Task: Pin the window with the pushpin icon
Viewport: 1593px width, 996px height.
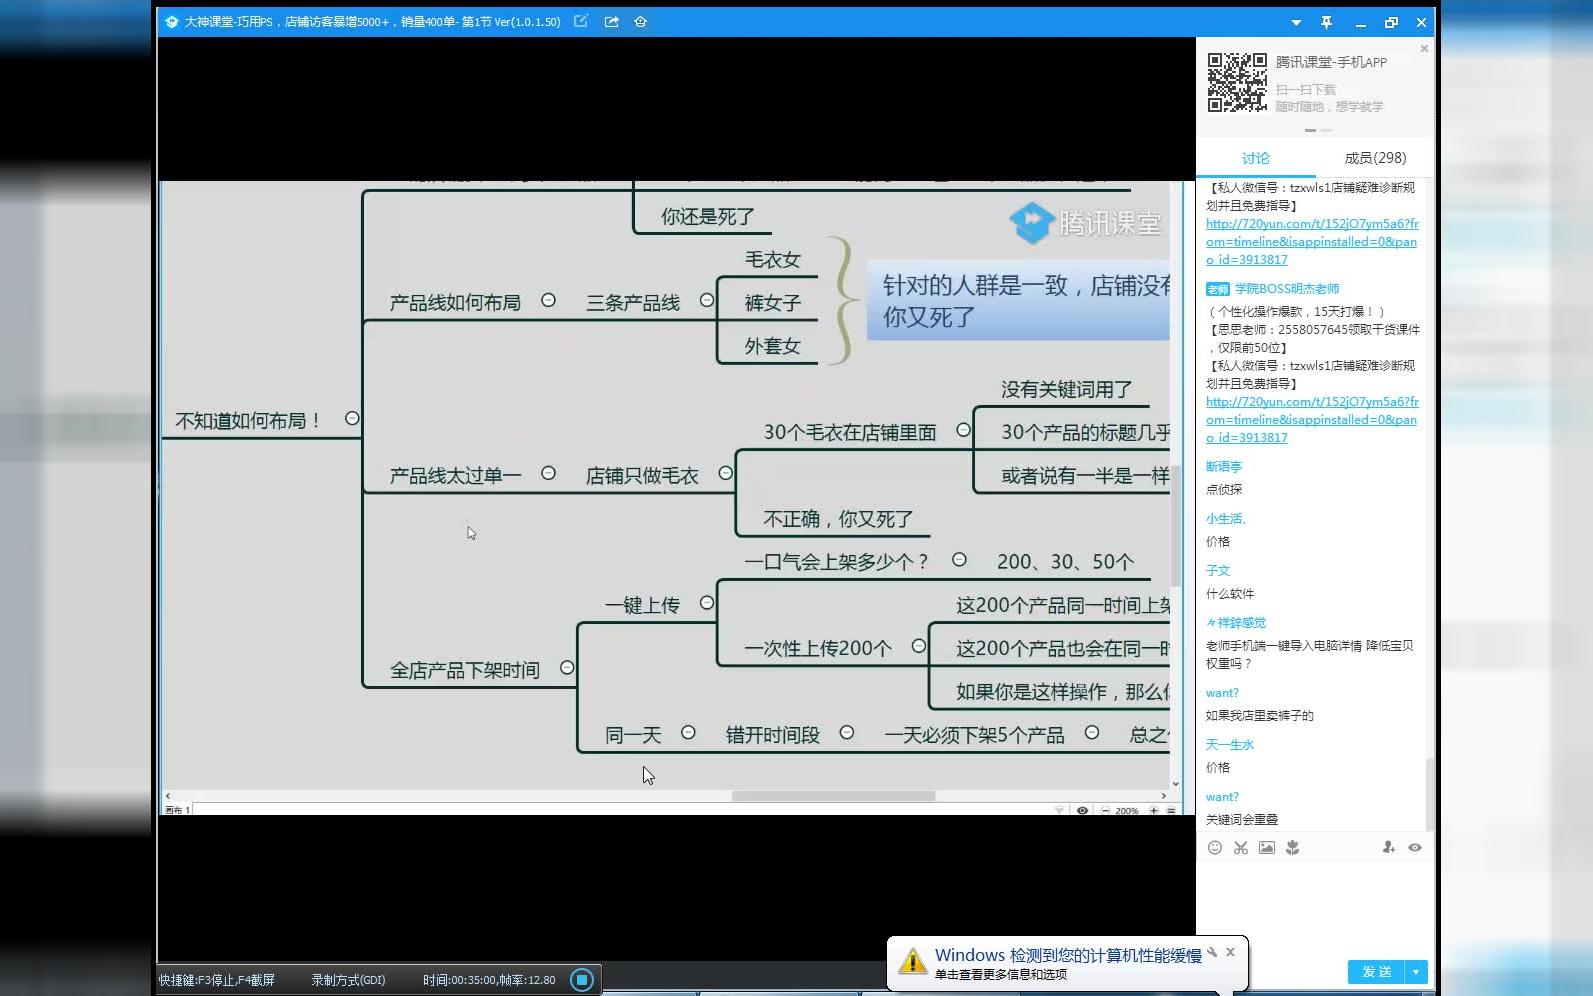Action: 1327,22
